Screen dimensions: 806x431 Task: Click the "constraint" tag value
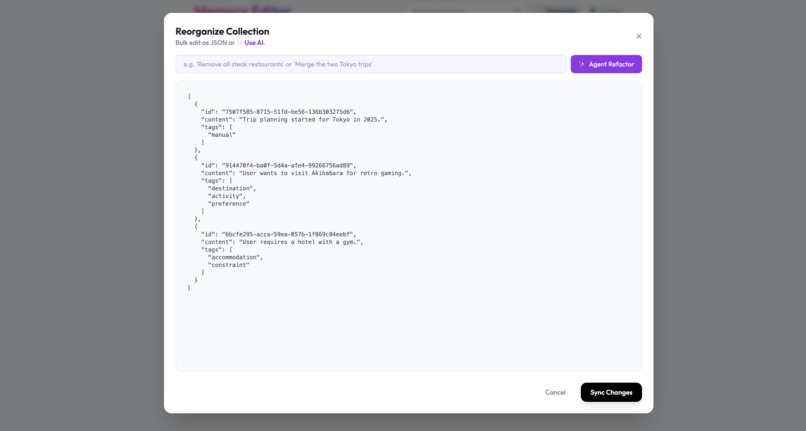click(x=229, y=265)
